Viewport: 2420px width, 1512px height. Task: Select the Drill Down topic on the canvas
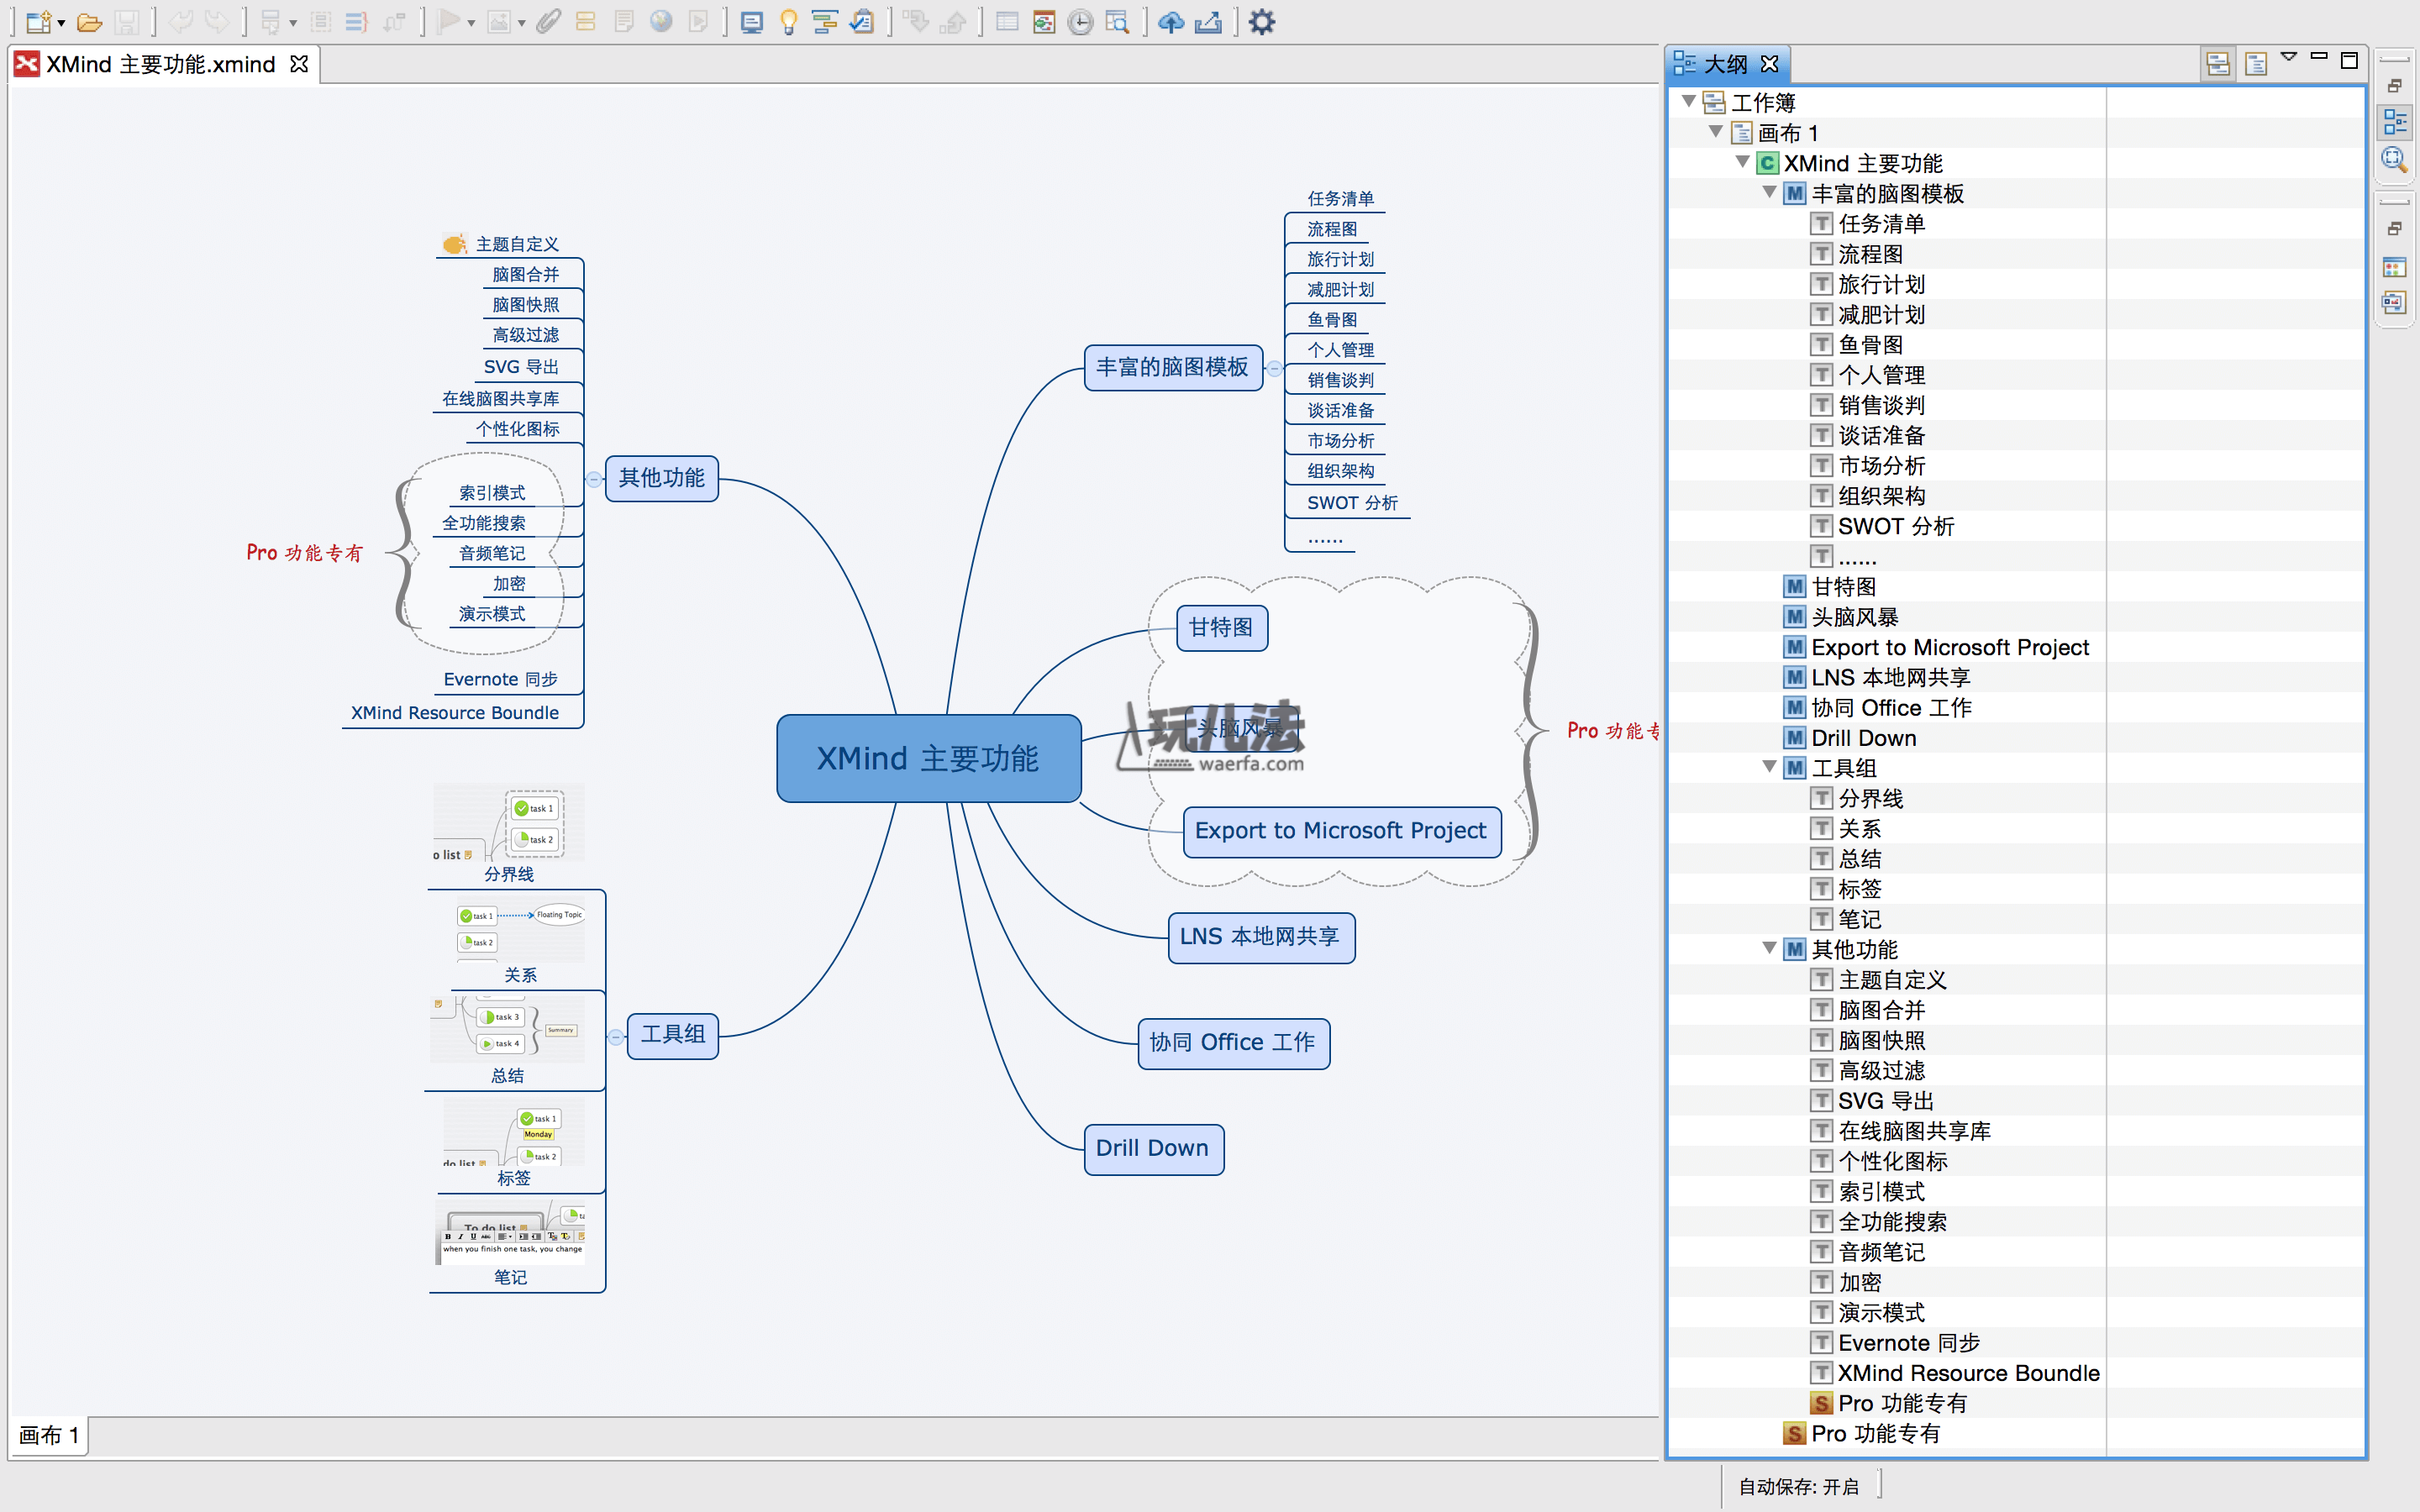(1153, 1149)
